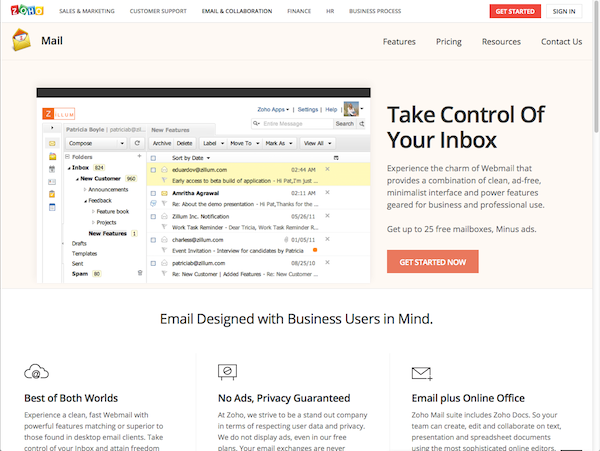Click the unread envelope icon for Amritha Agrawal

click(164, 193)
